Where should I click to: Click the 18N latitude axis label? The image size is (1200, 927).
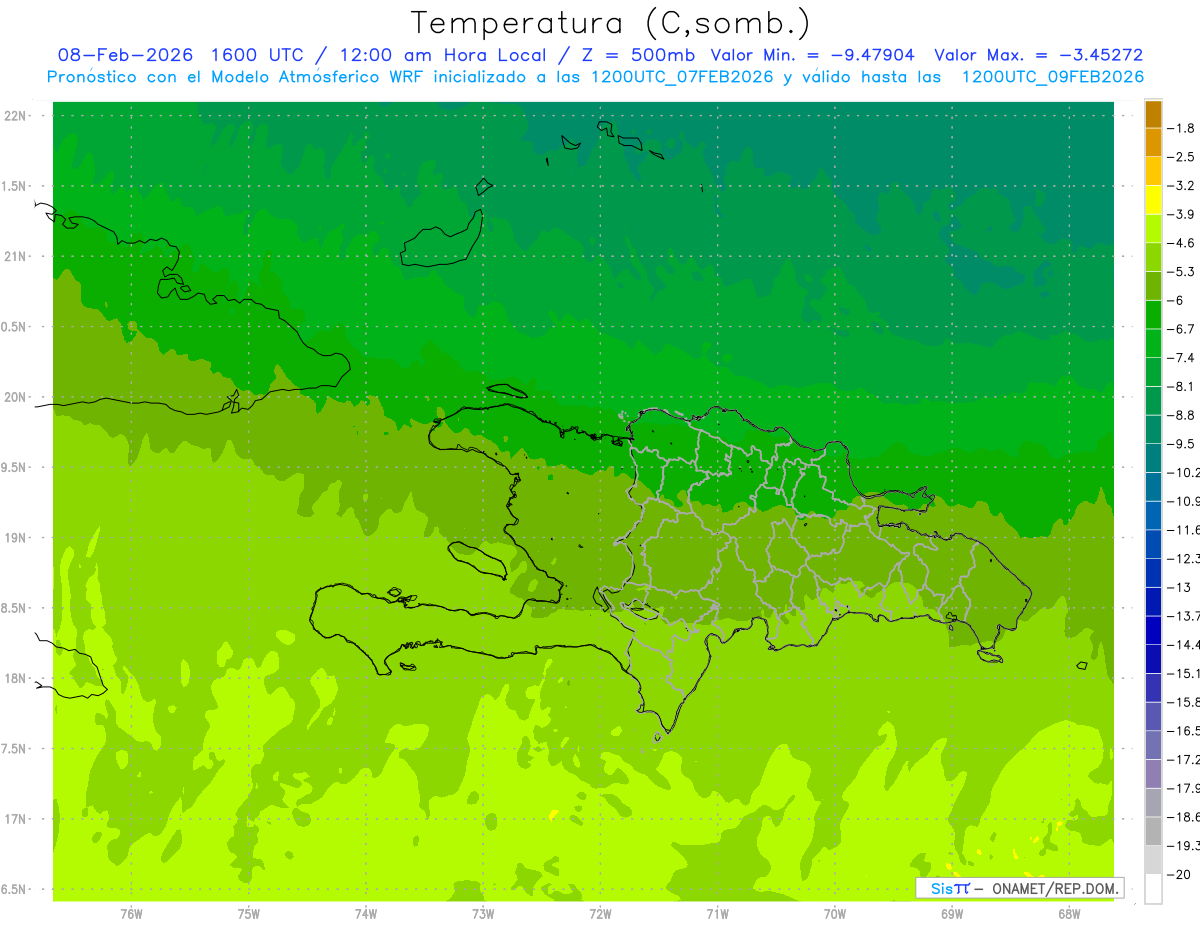point(17,679)
